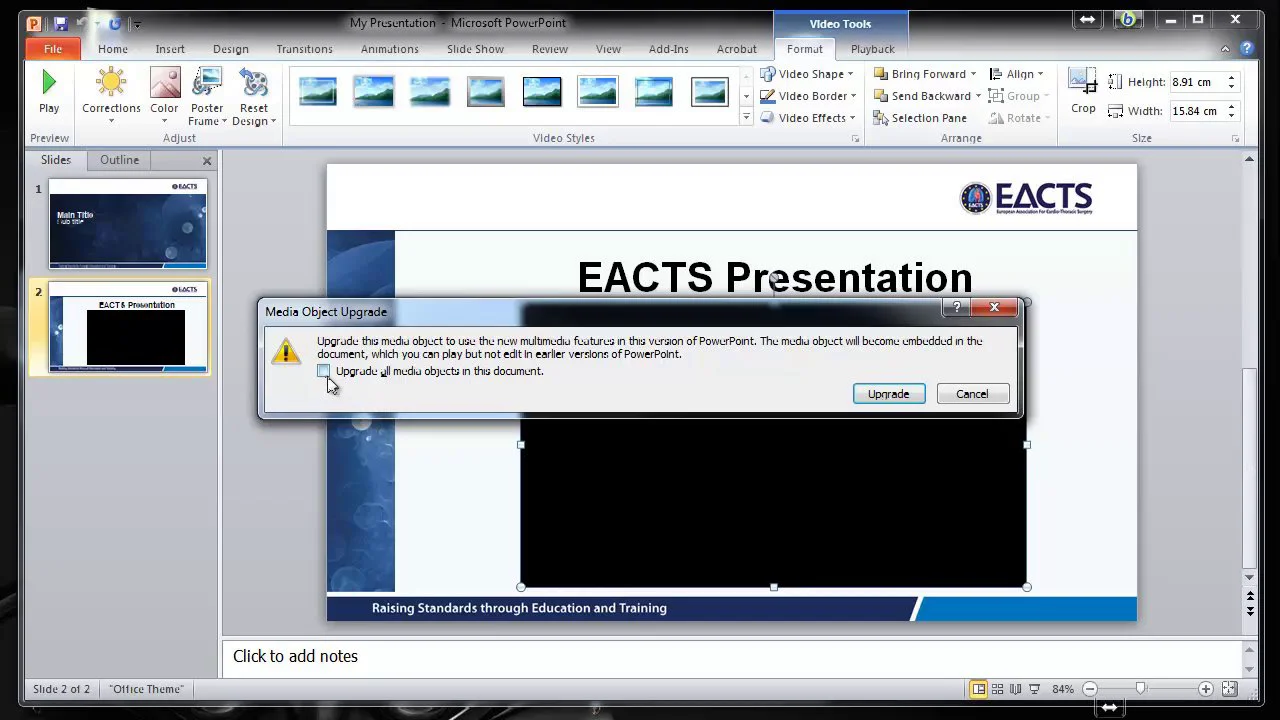Start Slide Show from status bar icon

click(1034, 689)
